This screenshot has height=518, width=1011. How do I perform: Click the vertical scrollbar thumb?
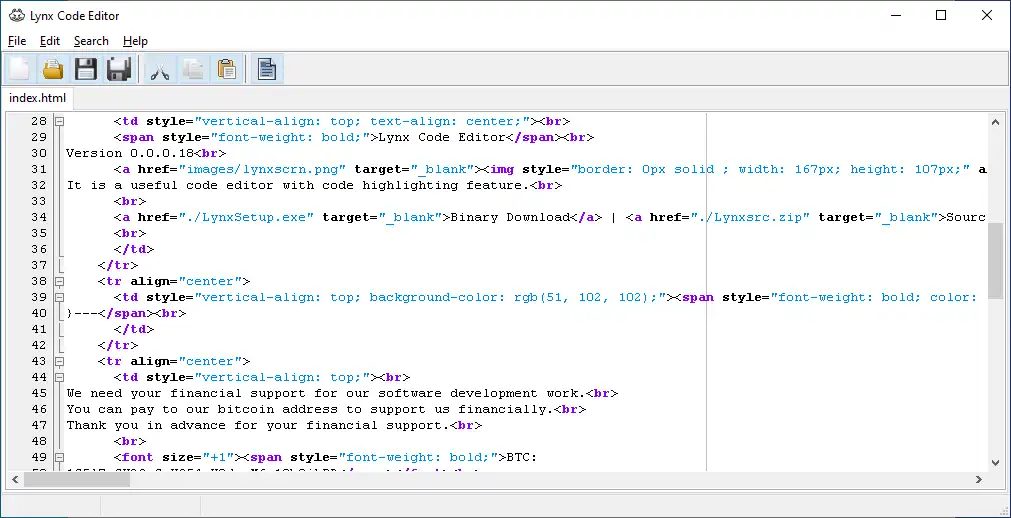click(995, 261)
